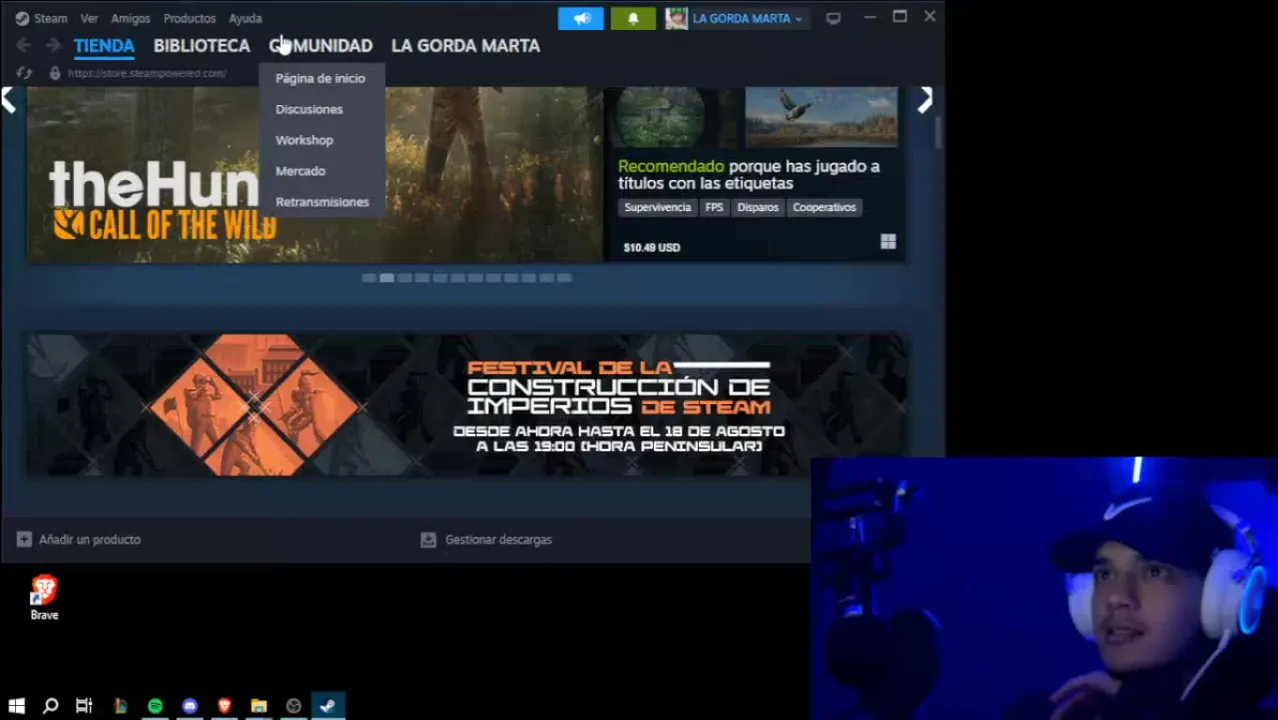Open the Productos menu

tap(189, 18)
